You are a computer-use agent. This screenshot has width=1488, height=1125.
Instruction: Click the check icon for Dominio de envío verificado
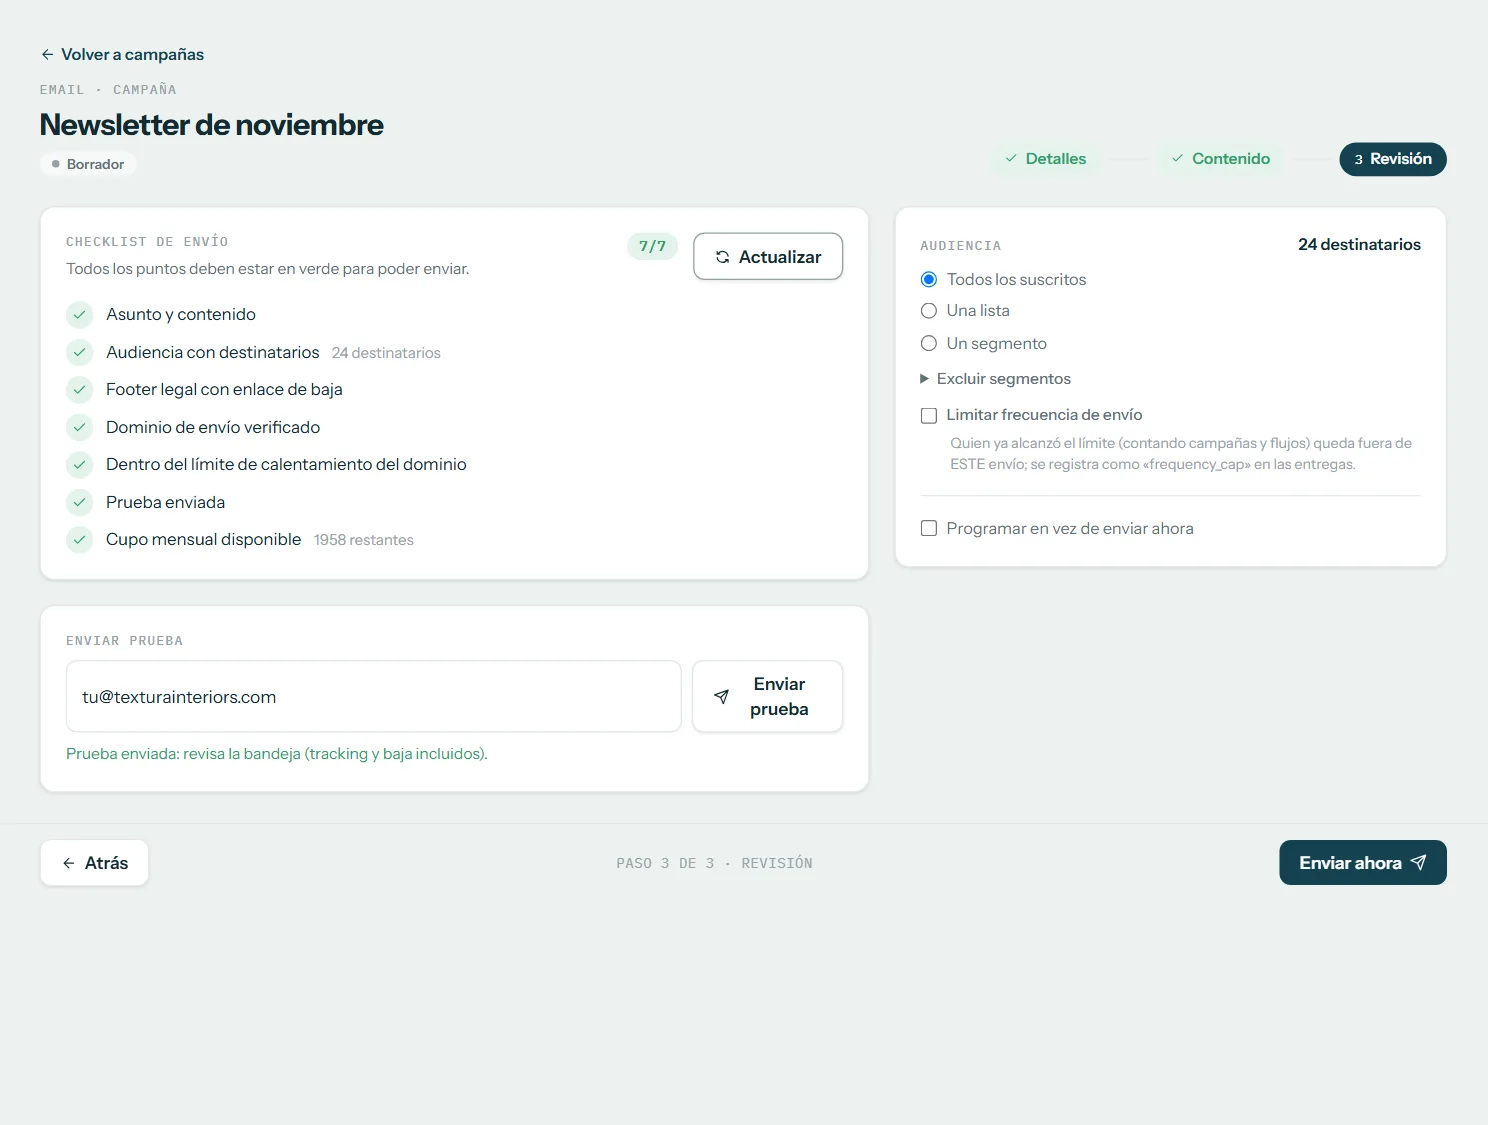[x=79, y=427]
